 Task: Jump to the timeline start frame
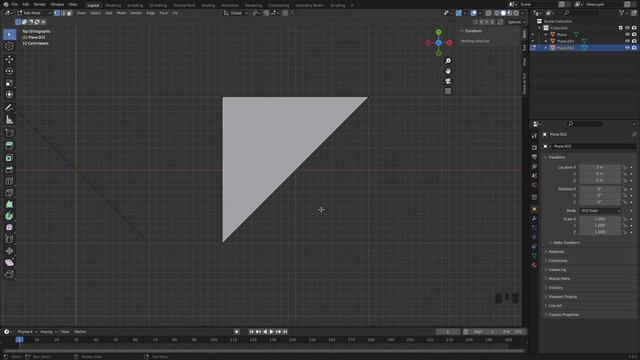(251, 332)
